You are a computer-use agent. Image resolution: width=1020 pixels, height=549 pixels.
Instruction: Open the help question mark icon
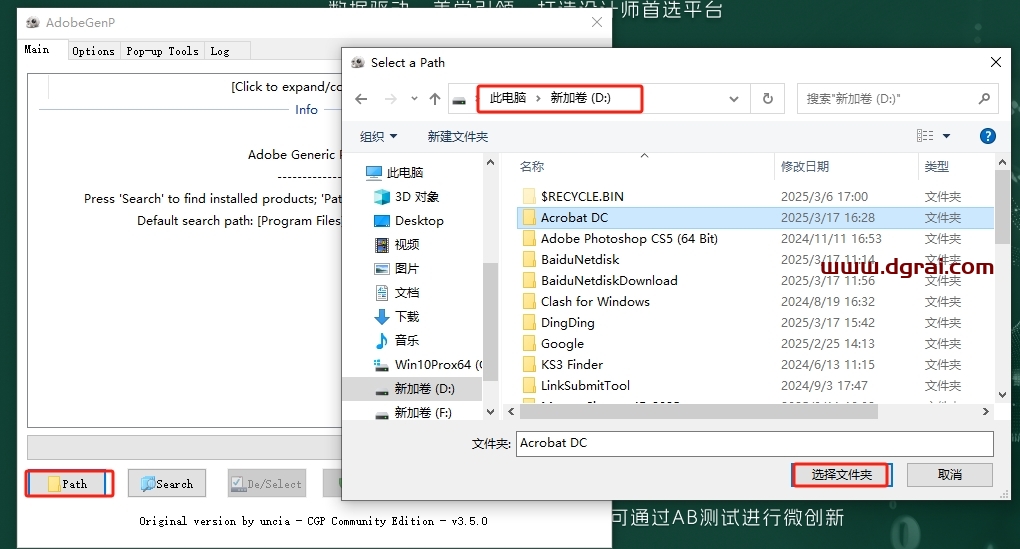987,136
